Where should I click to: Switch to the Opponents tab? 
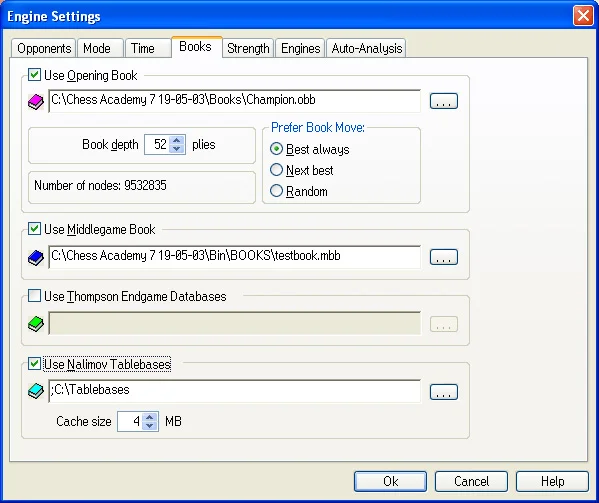(44, 49)
